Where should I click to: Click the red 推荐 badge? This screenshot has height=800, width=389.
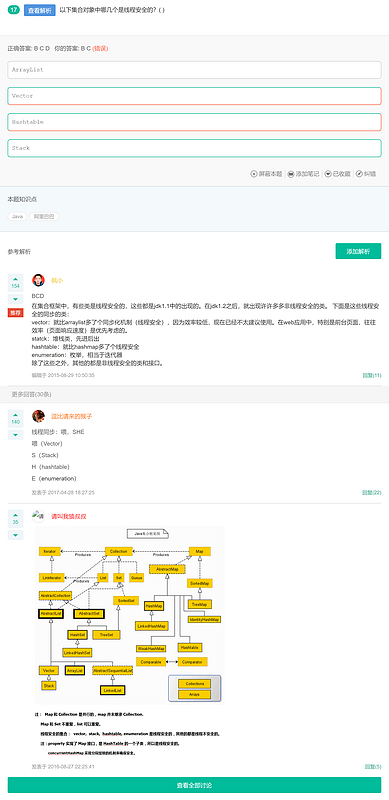pos(15,312)
